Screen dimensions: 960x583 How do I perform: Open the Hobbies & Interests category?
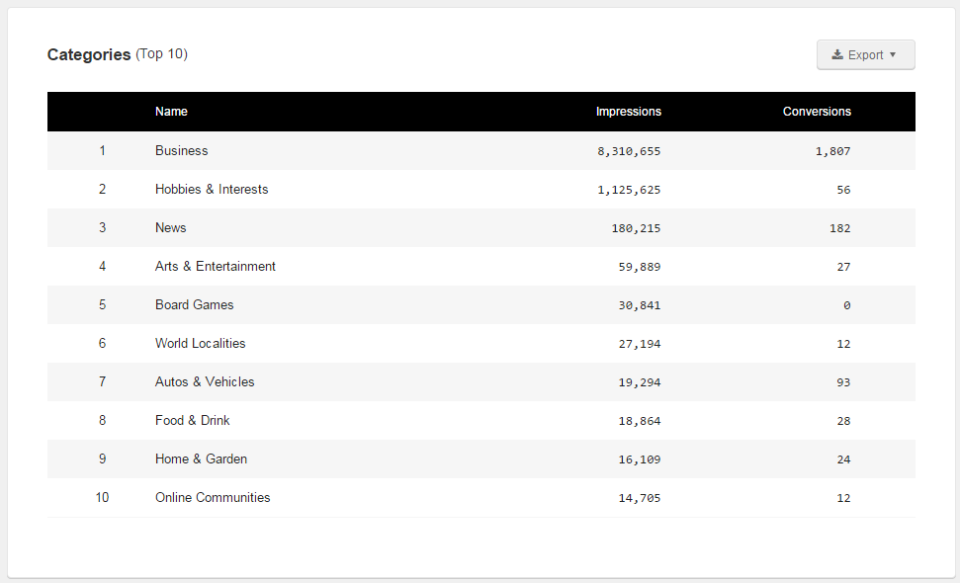point(210,189)
